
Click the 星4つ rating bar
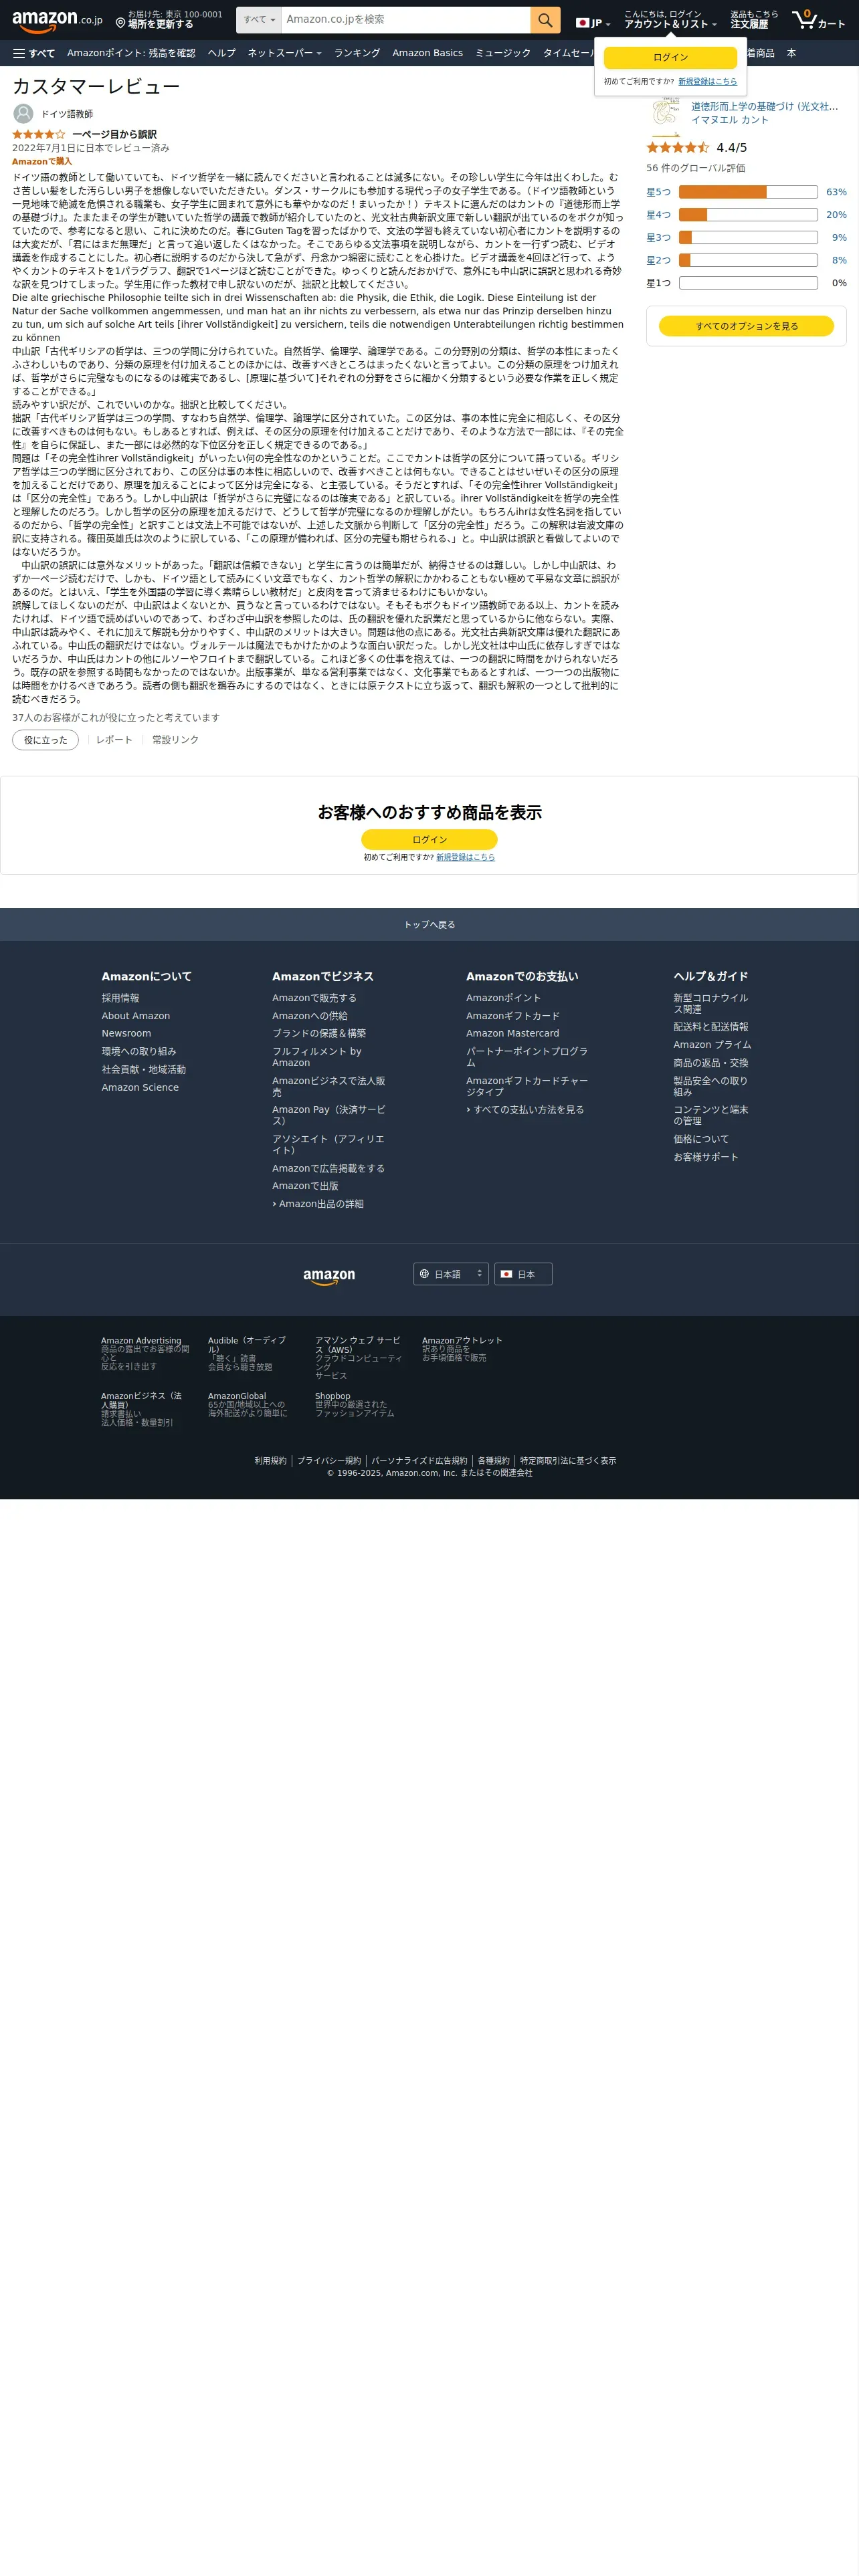click(748, 215)
